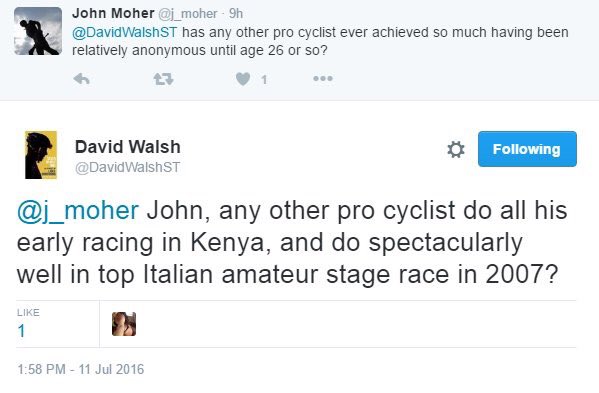Click the like count number beside the heart

coord(264,79)
